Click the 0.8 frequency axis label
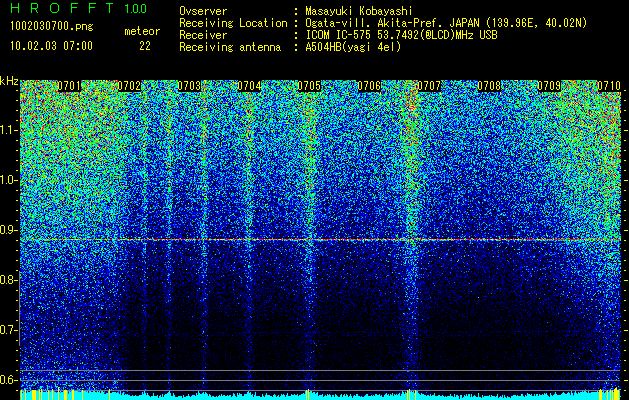Image resolution: width=629 pixels, height=400 pixels. (8, 280)
